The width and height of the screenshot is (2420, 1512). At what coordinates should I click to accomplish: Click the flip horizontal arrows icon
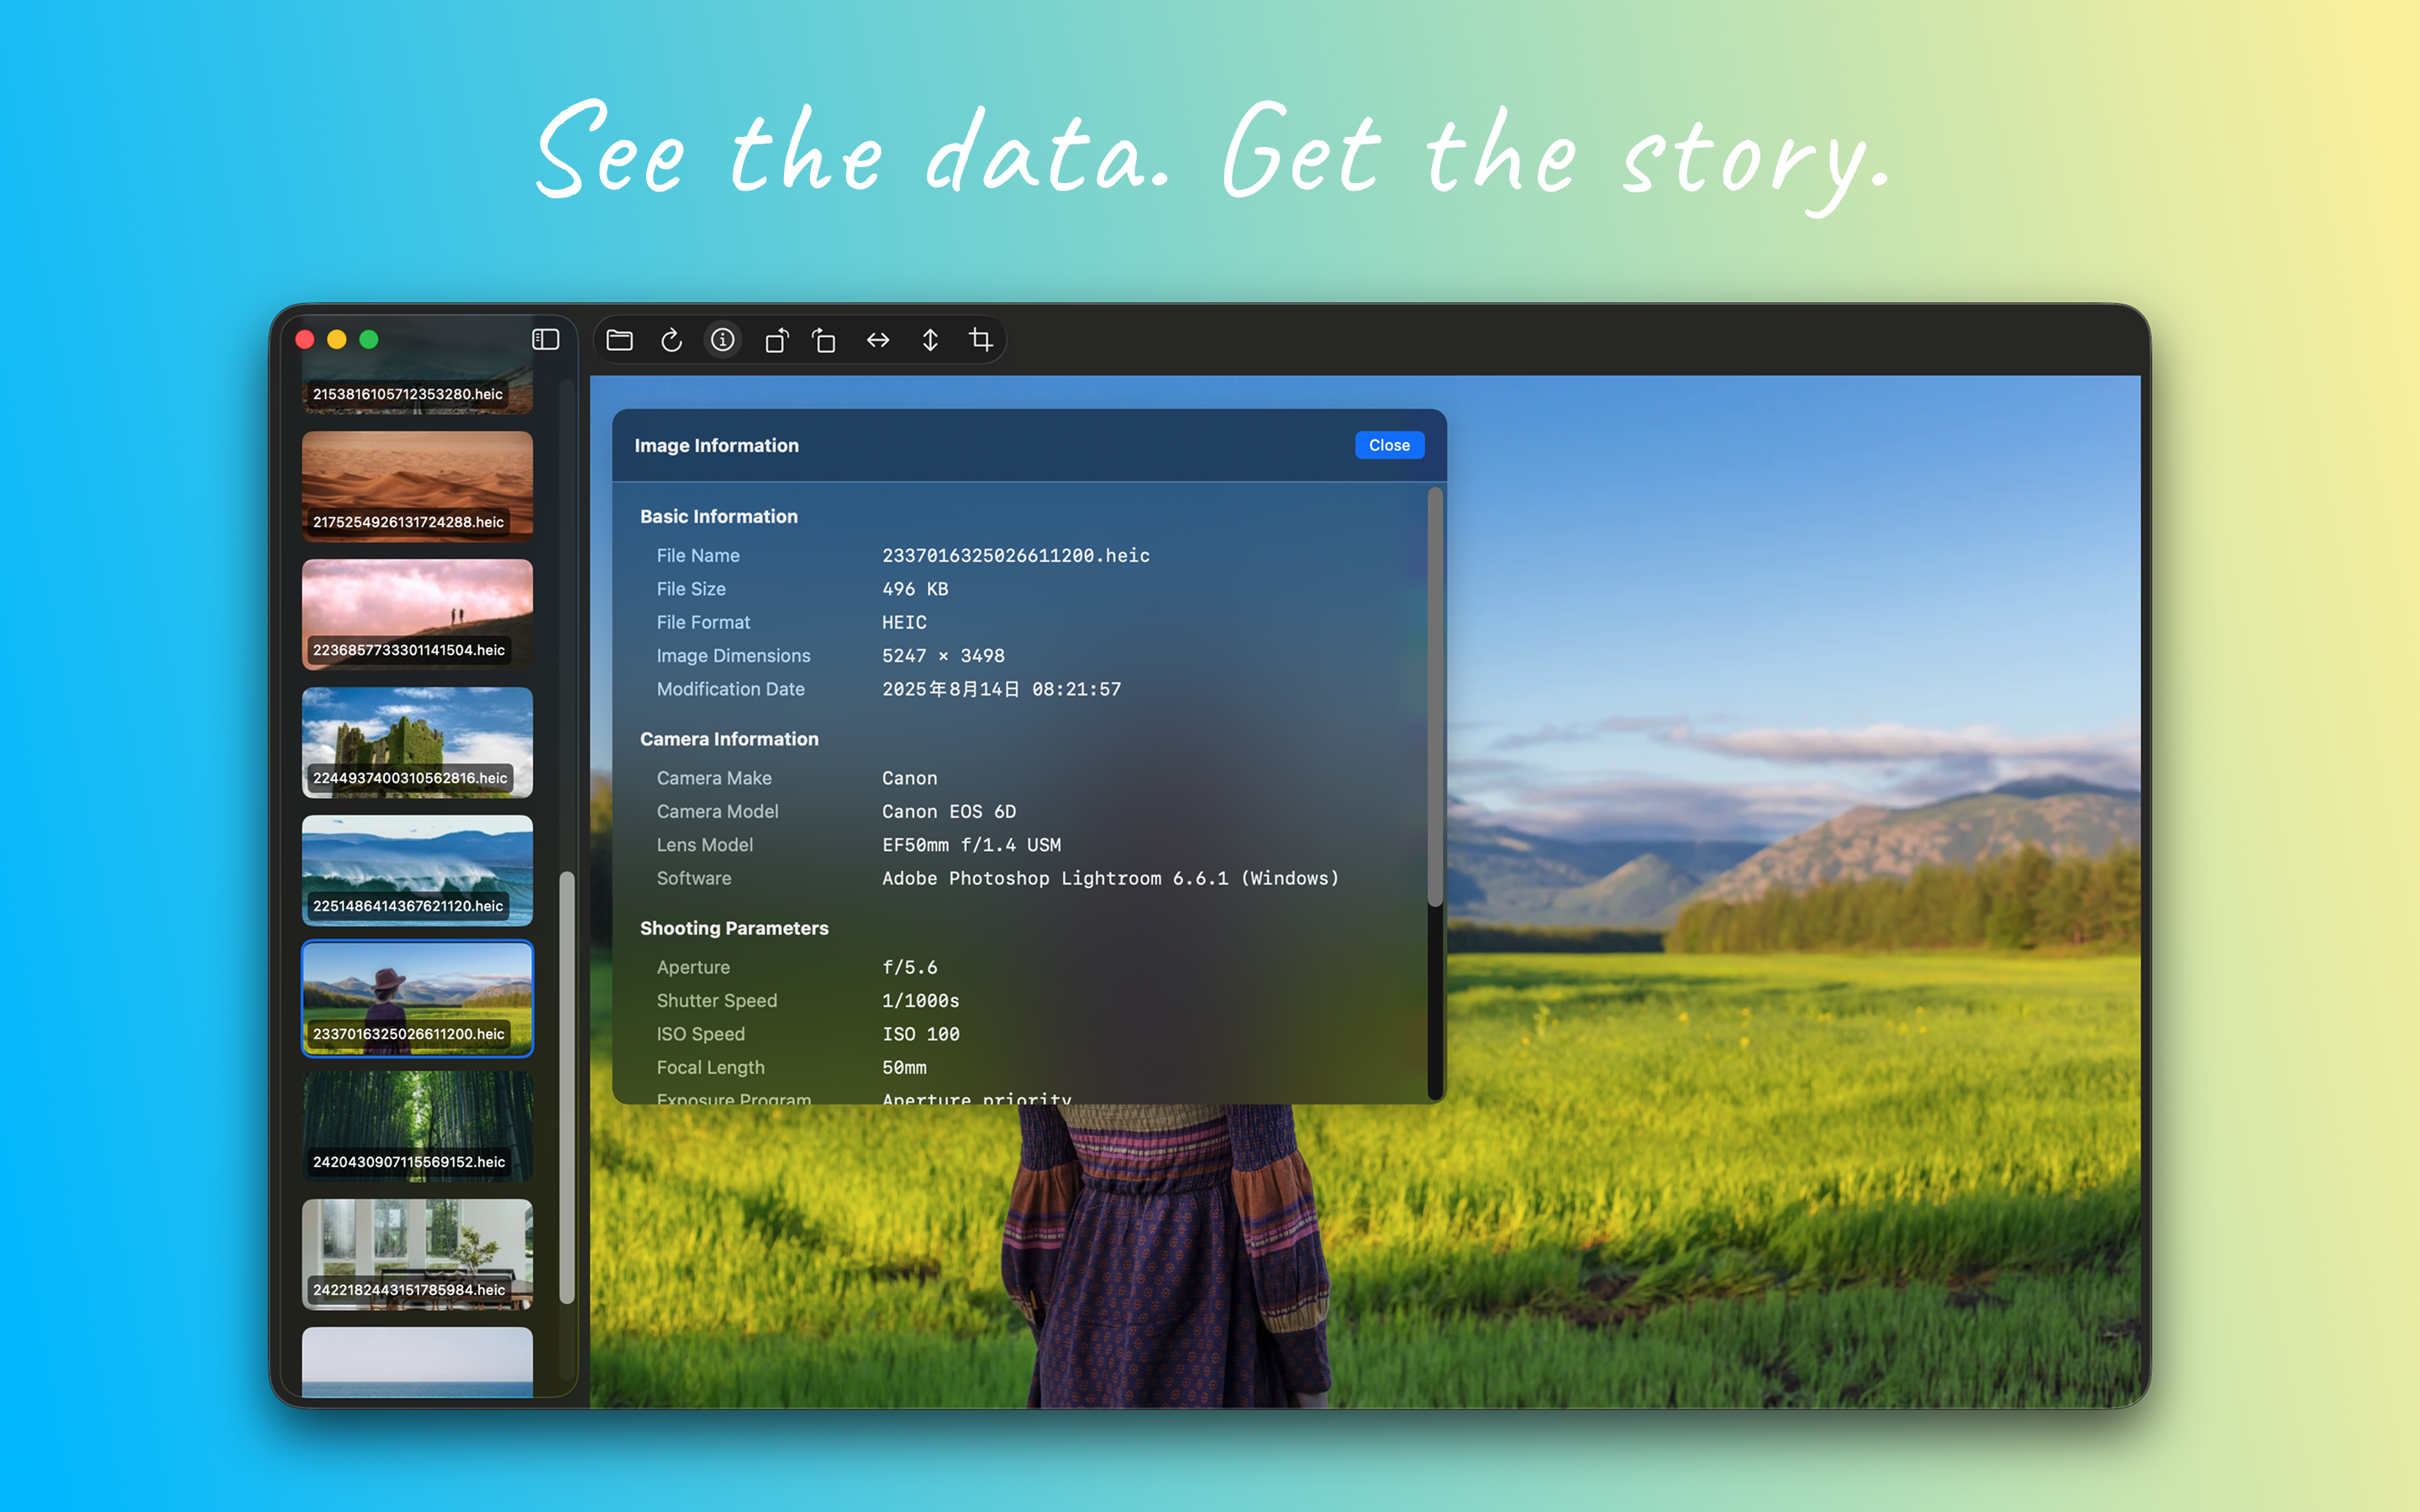coord(877,340)
